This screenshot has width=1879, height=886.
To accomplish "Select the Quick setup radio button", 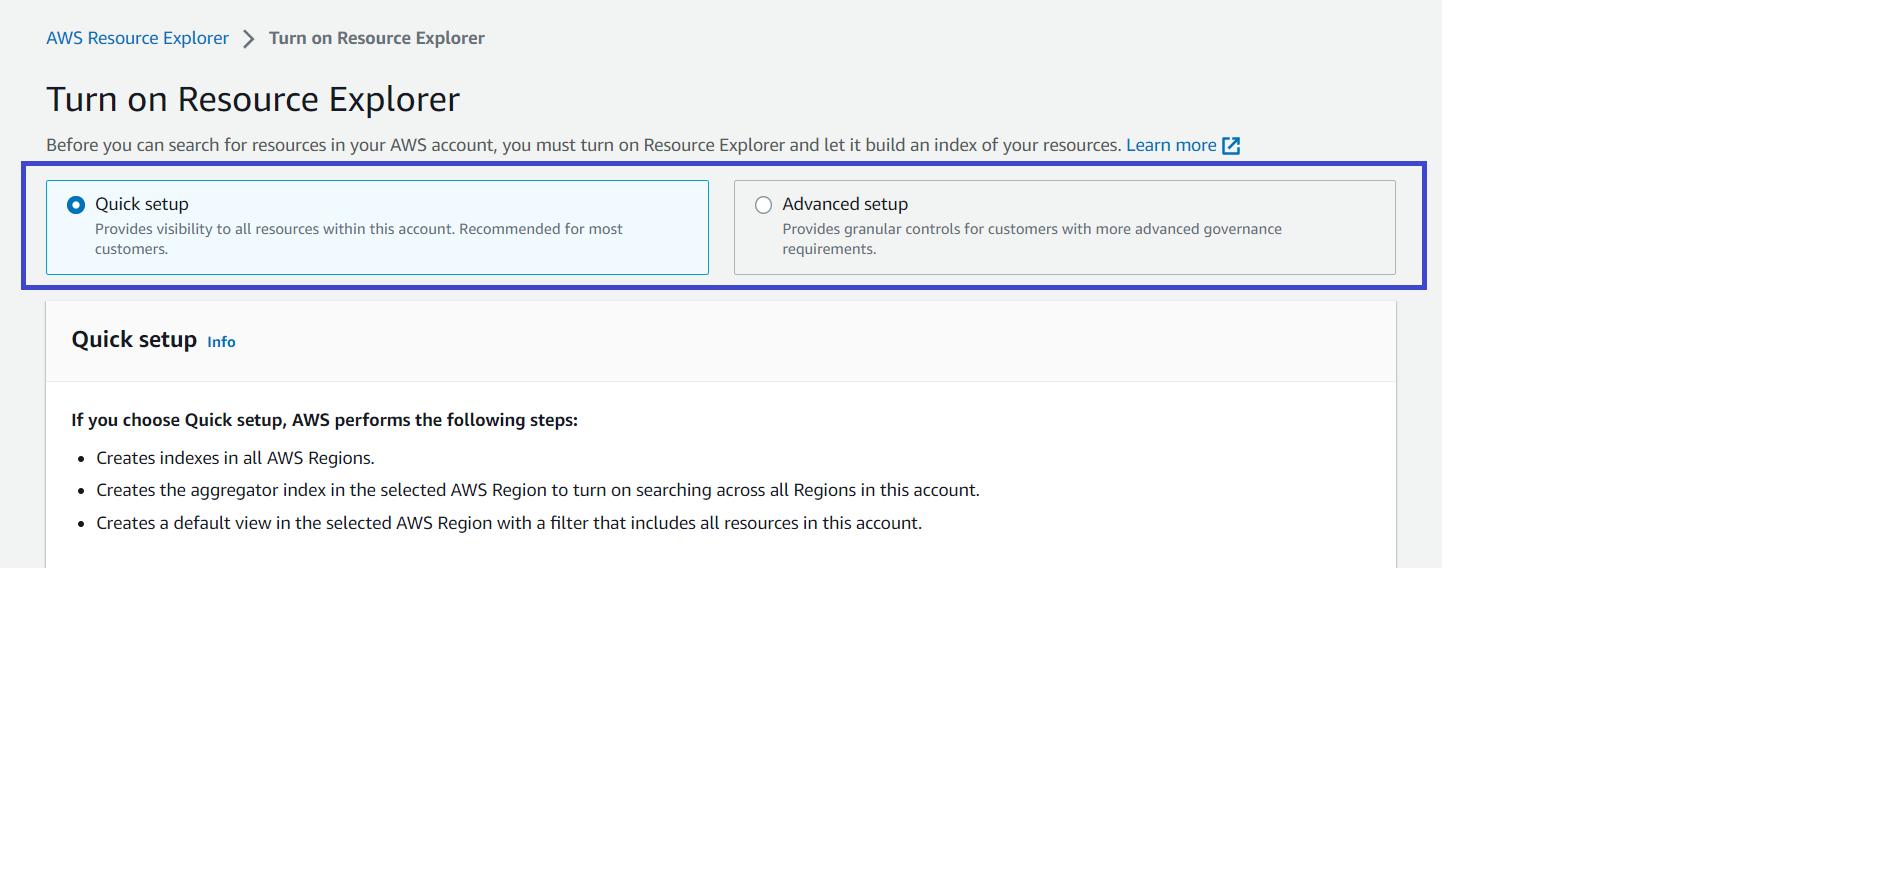I will (76, 205).
